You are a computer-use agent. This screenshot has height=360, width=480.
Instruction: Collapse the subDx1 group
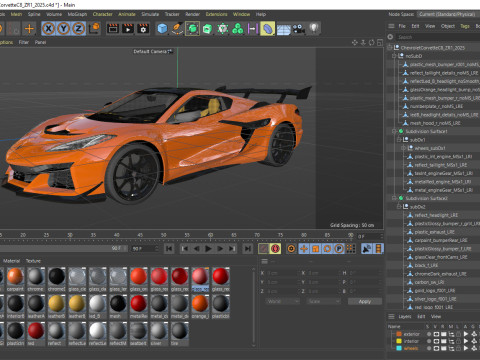[399, 140]
